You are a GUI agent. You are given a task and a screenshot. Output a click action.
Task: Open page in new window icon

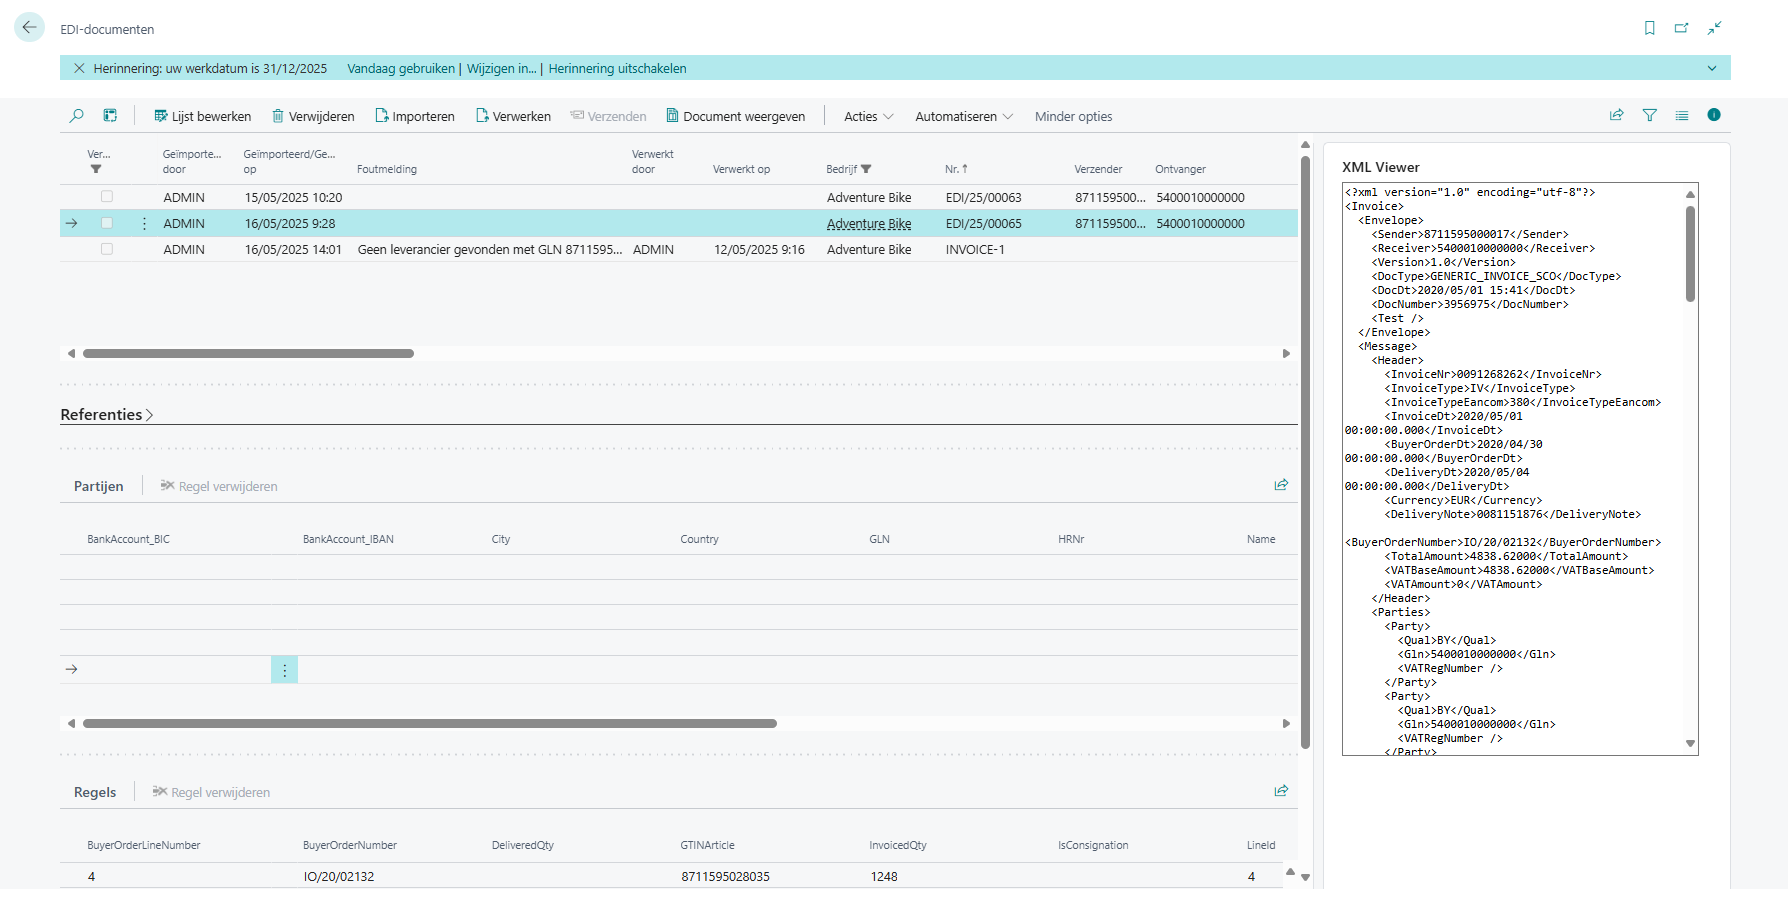point(1681,28)
